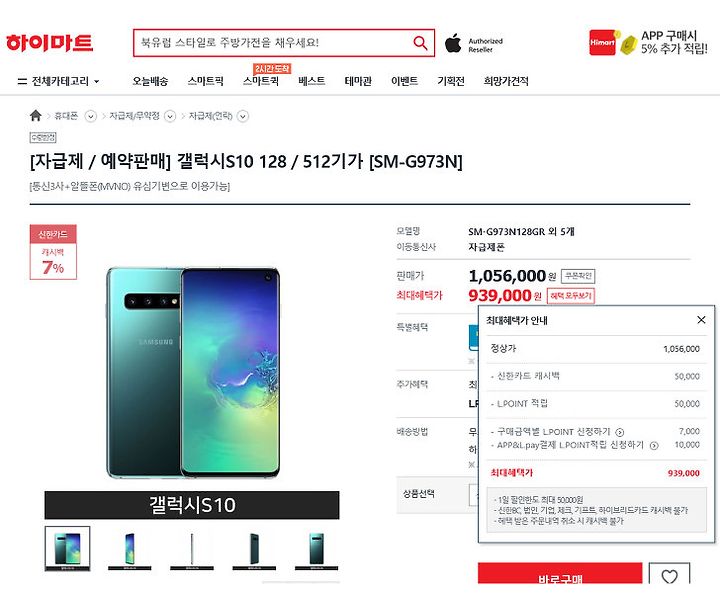Open the 베스트 menu tab

(311, 81)
